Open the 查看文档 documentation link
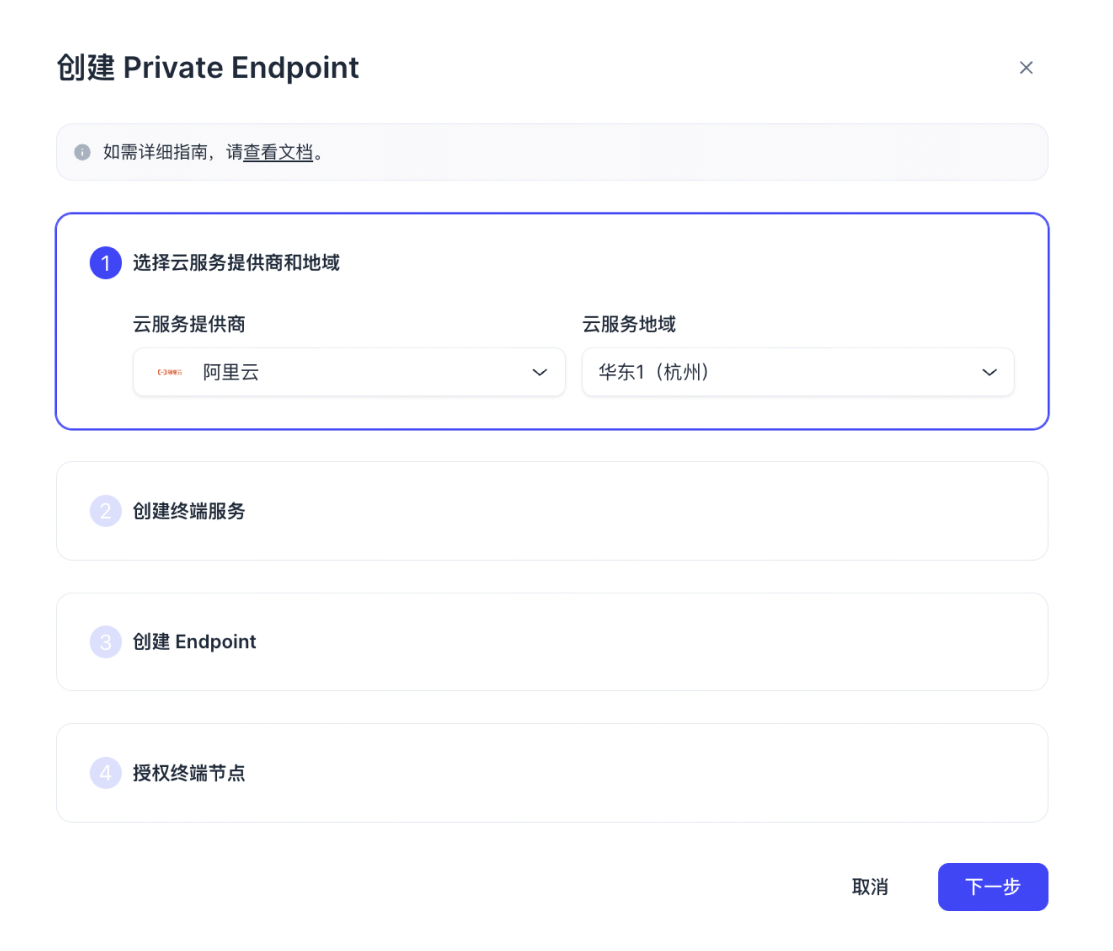 pyautogui.click(x=278, y=152)
